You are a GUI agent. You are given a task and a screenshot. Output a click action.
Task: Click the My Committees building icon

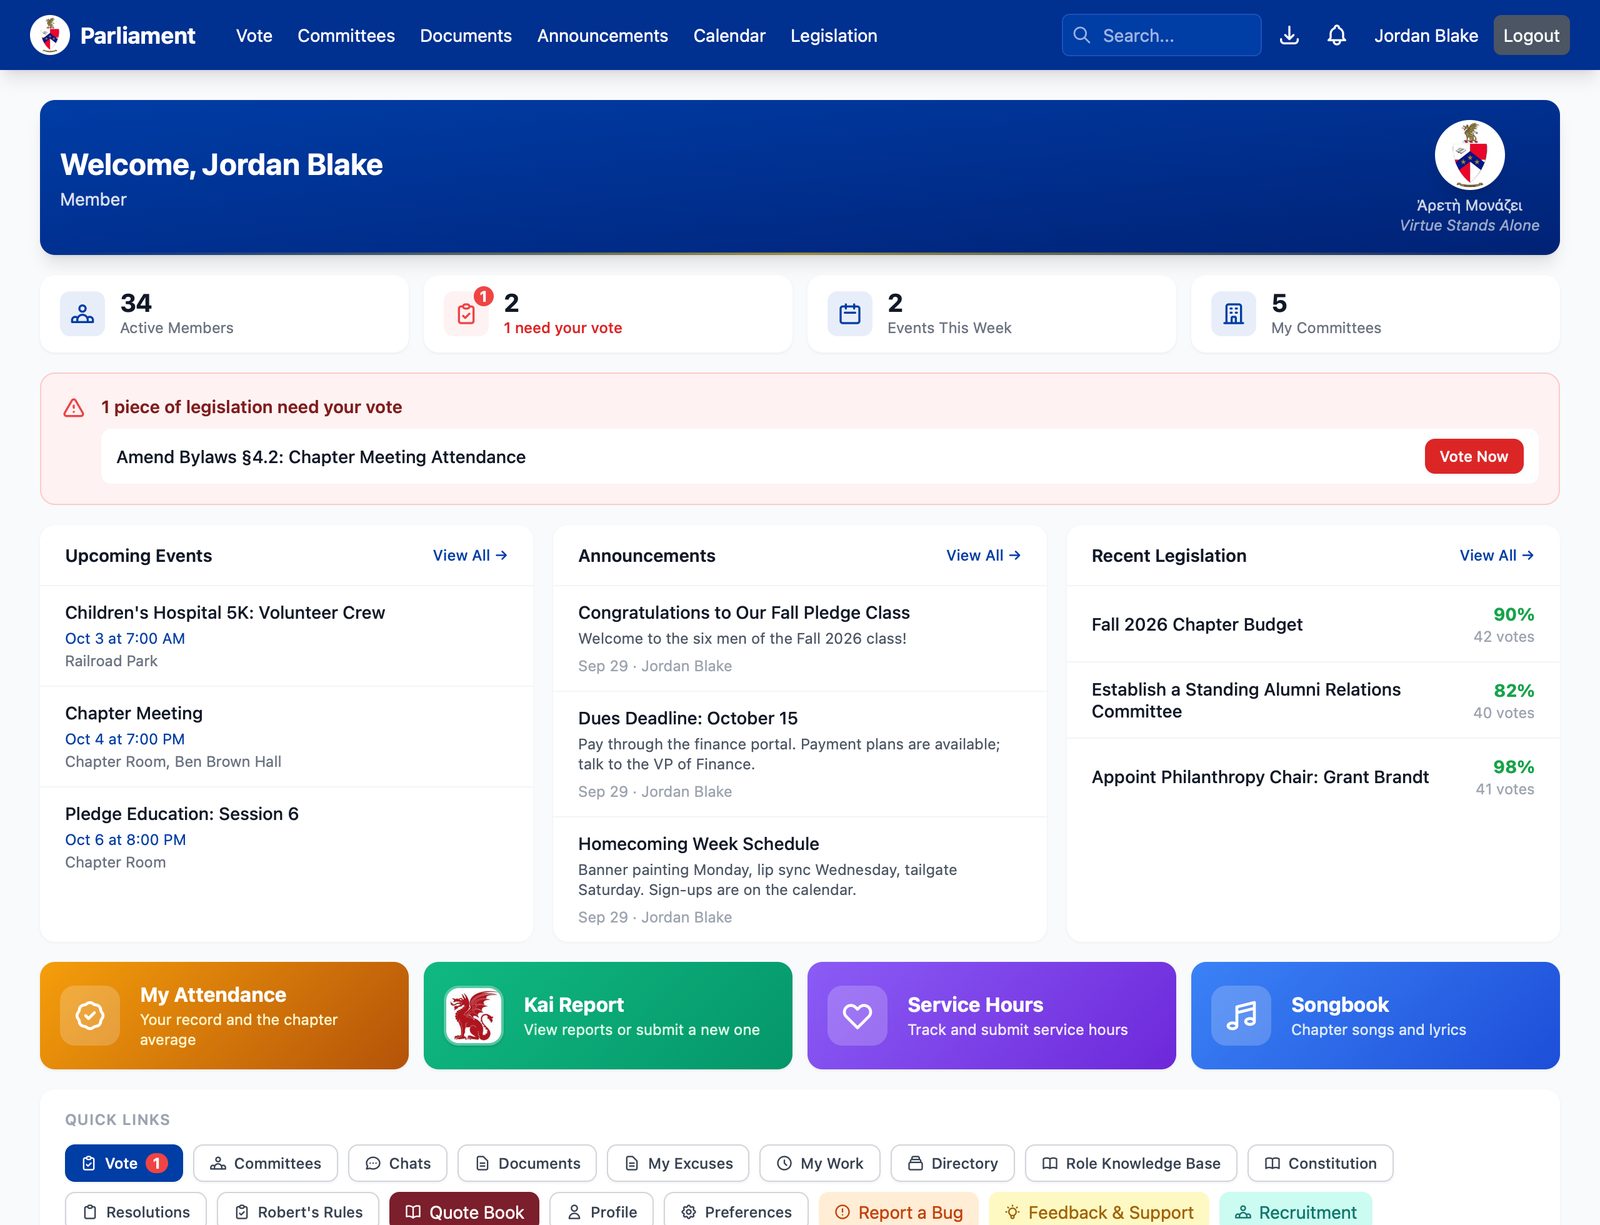[x=1234, y=314]
